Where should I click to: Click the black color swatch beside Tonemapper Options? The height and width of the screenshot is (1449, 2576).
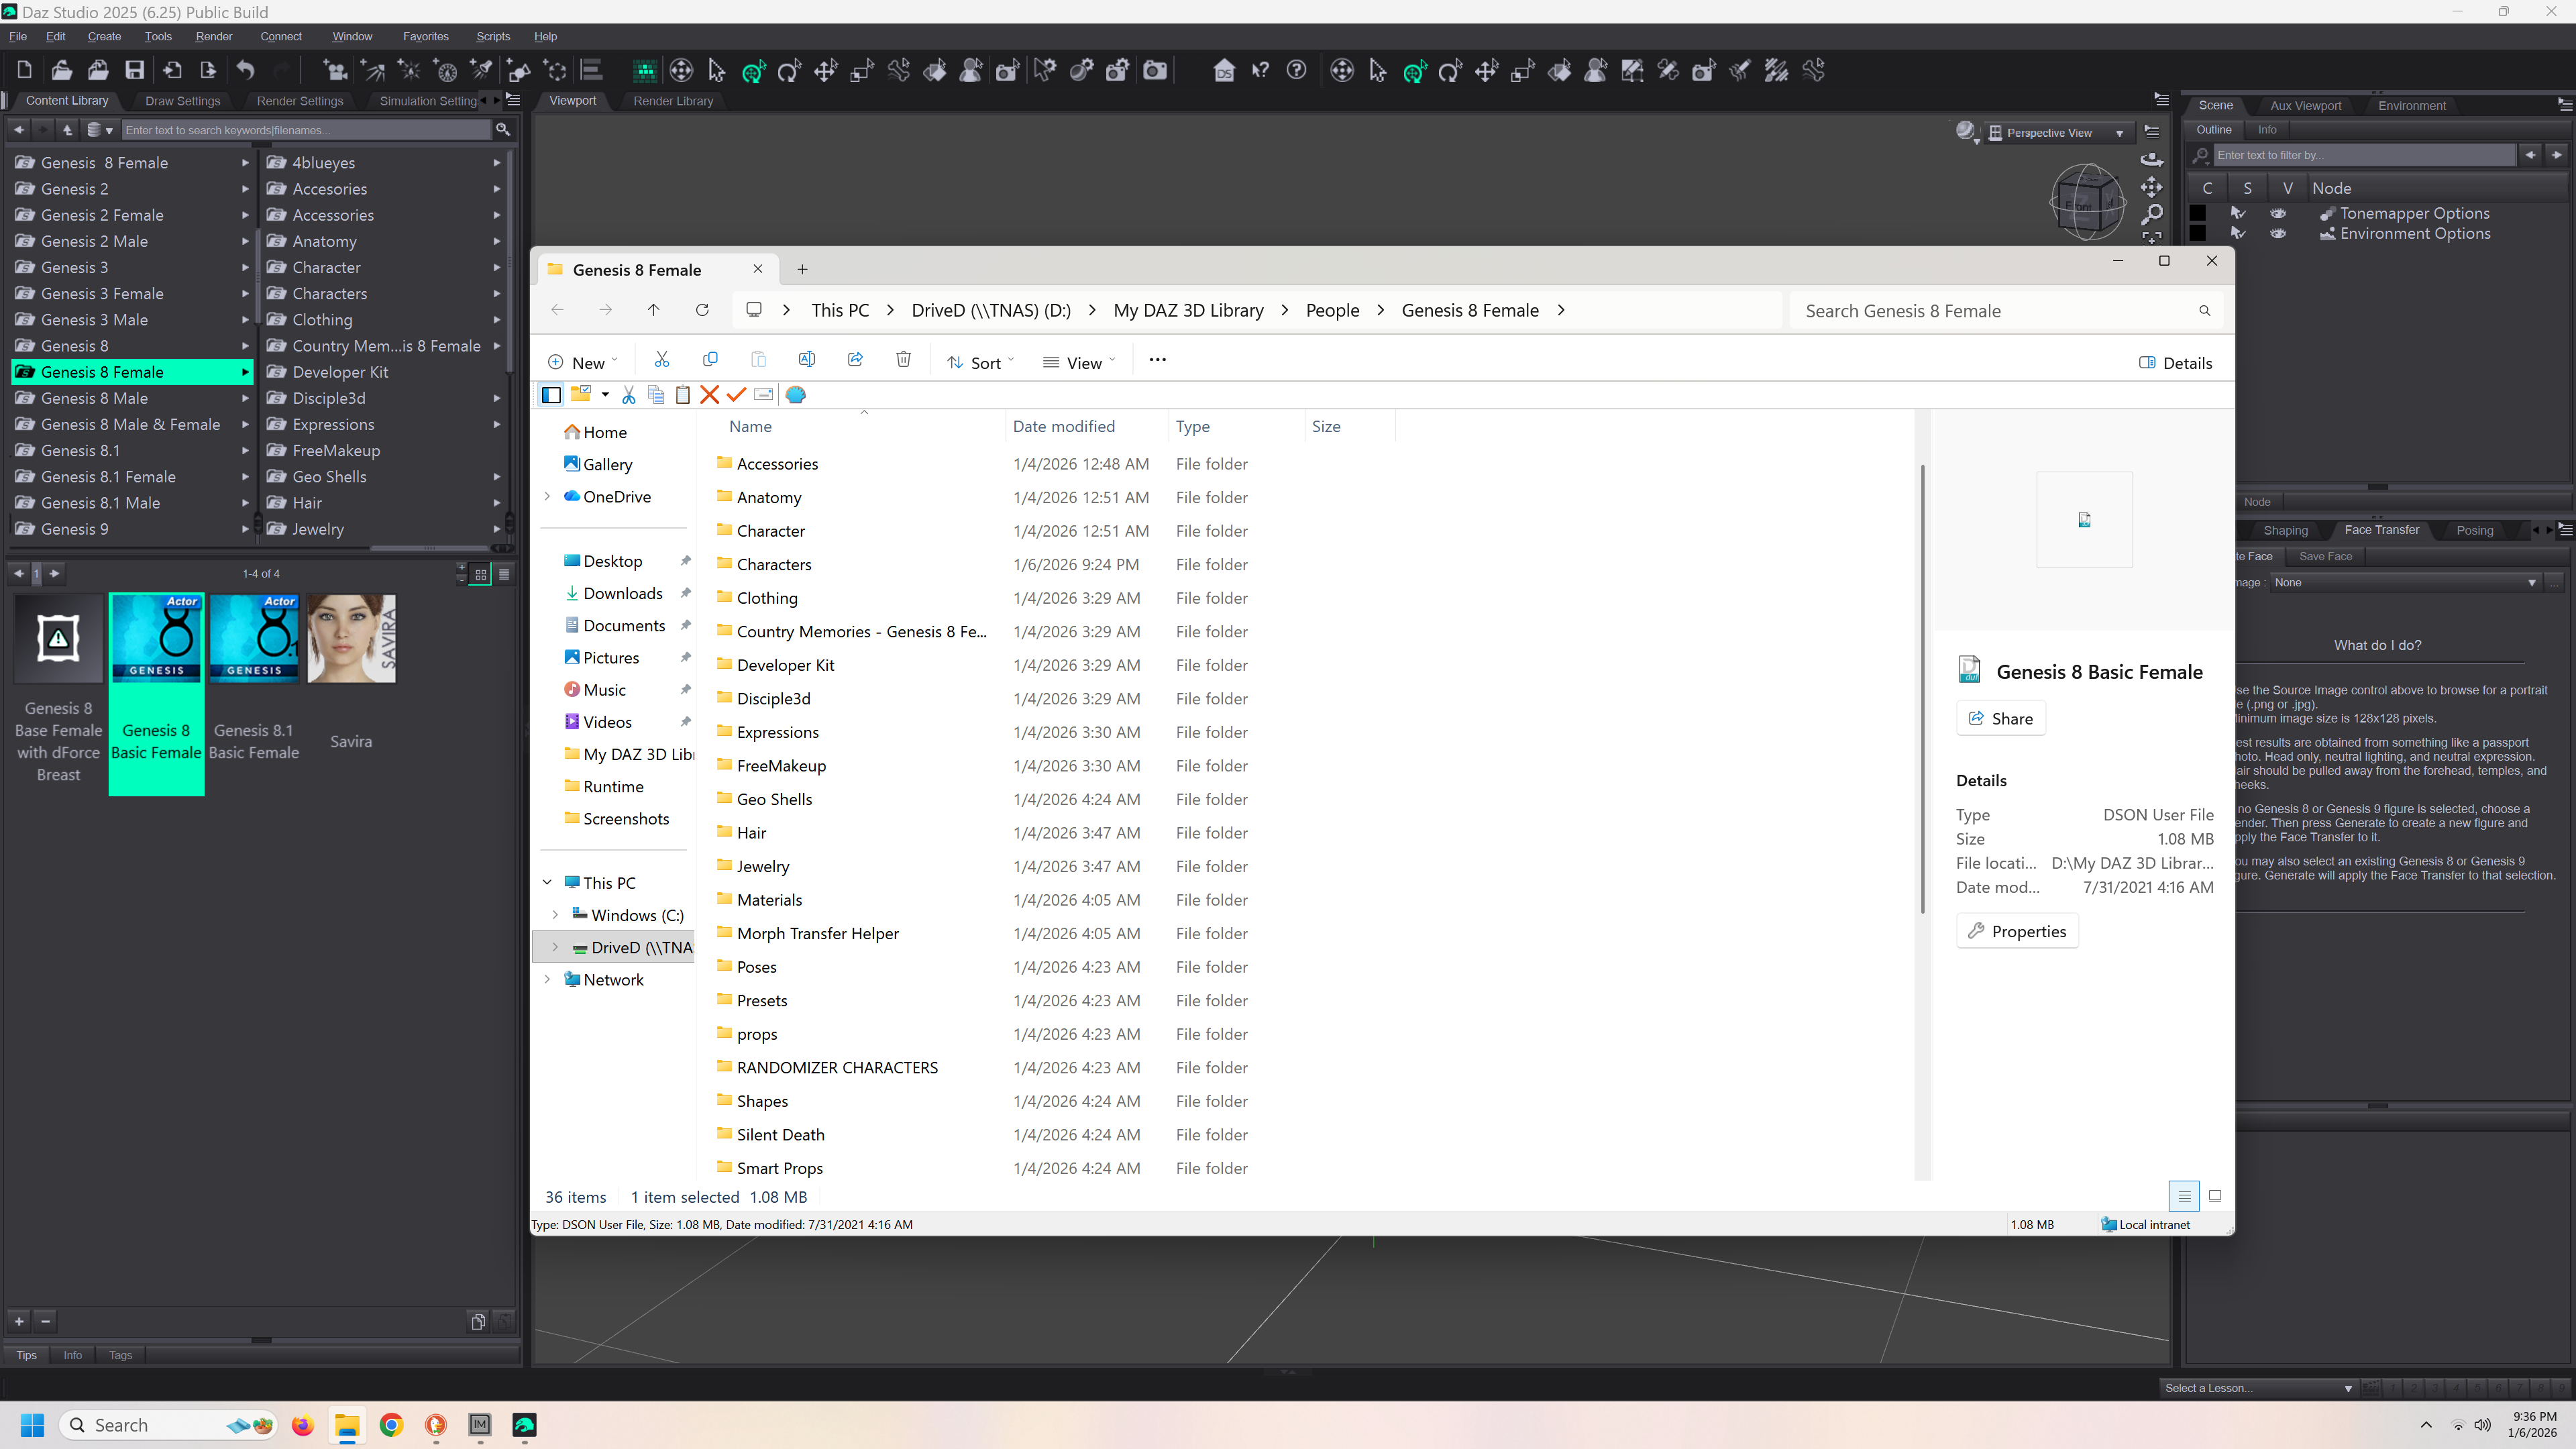(x=2198, y=213)
